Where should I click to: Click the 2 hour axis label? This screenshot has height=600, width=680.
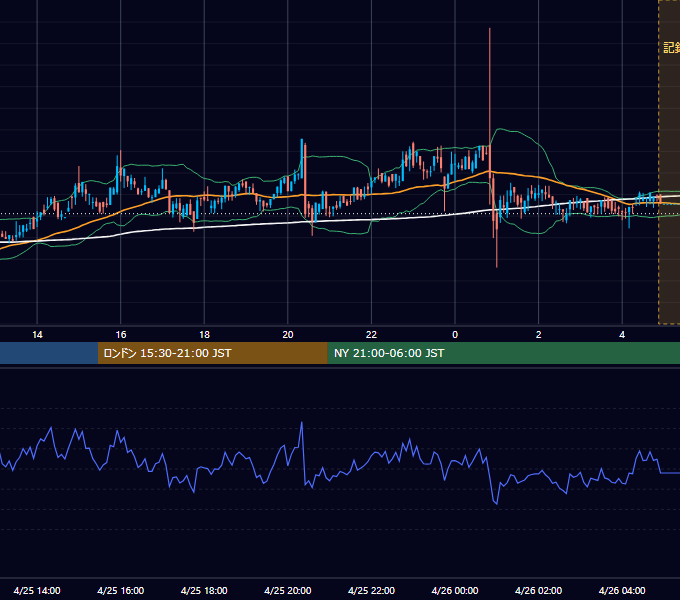(x=539, y=335)
